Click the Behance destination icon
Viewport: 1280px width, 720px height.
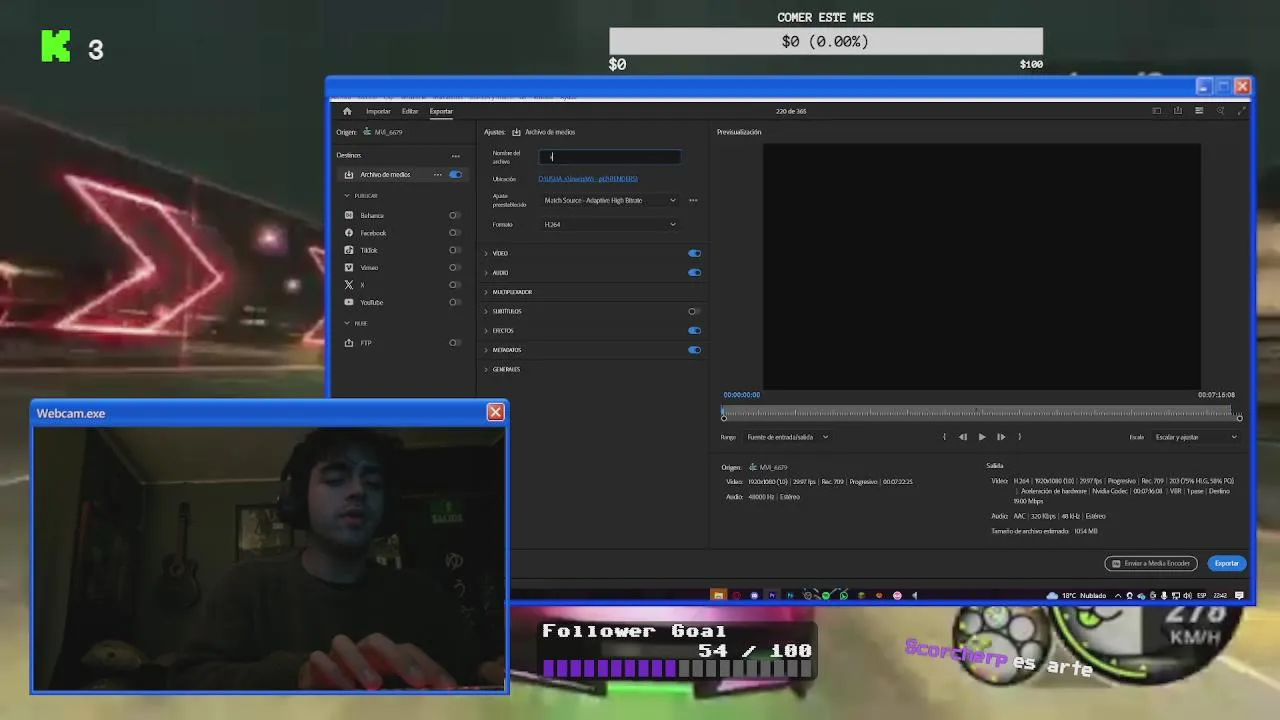[x=349, y=215]
